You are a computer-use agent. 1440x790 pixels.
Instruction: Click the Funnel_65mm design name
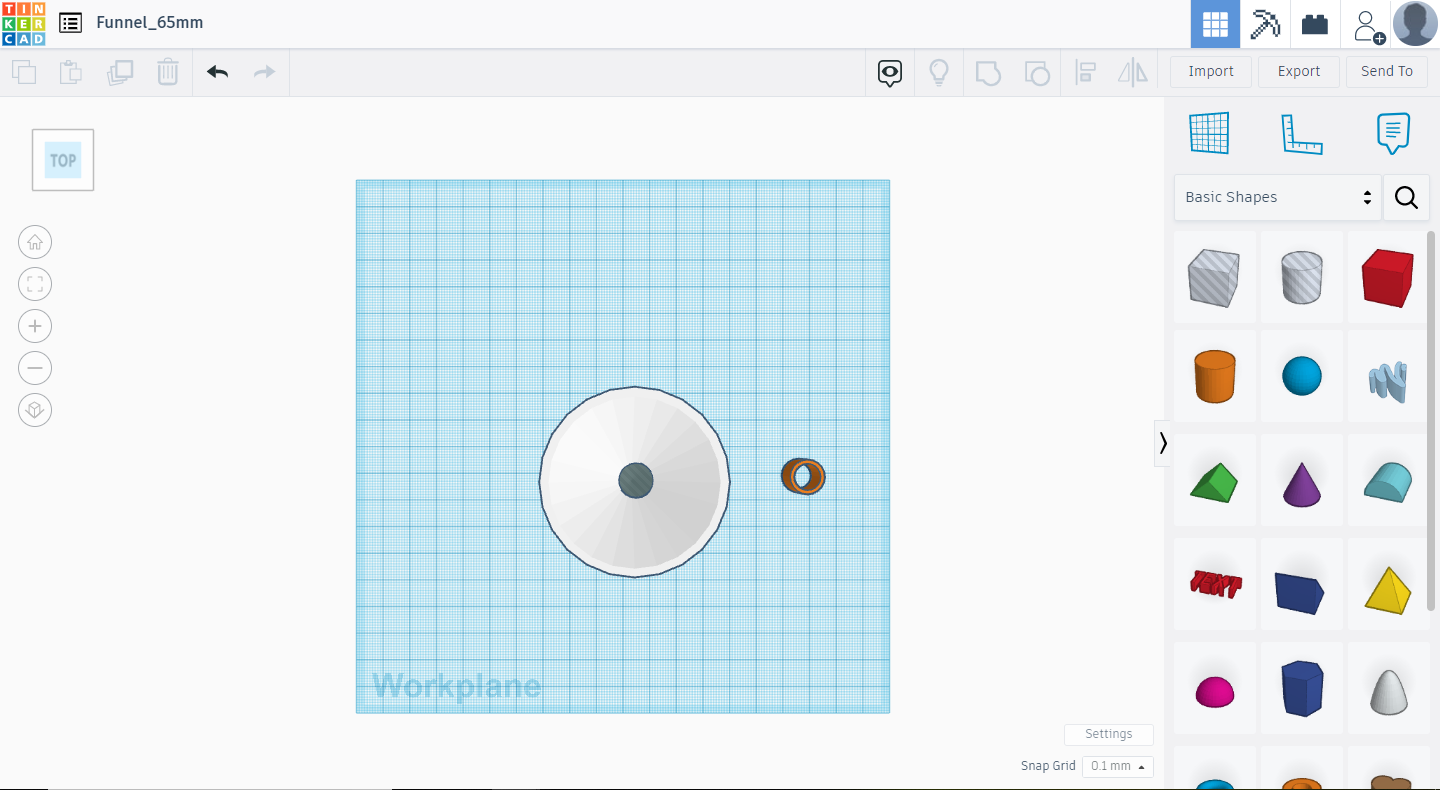(x=150, y=22)
